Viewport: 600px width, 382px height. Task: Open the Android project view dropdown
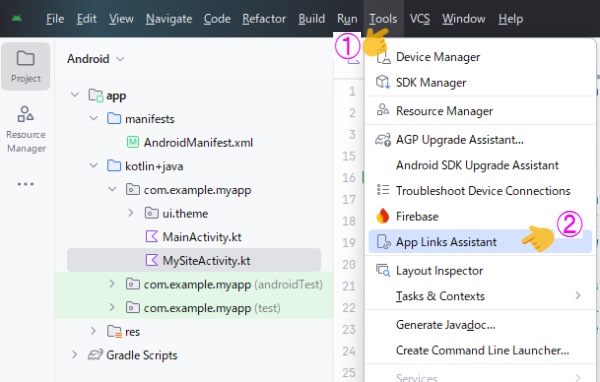click(x=96, y=59)
